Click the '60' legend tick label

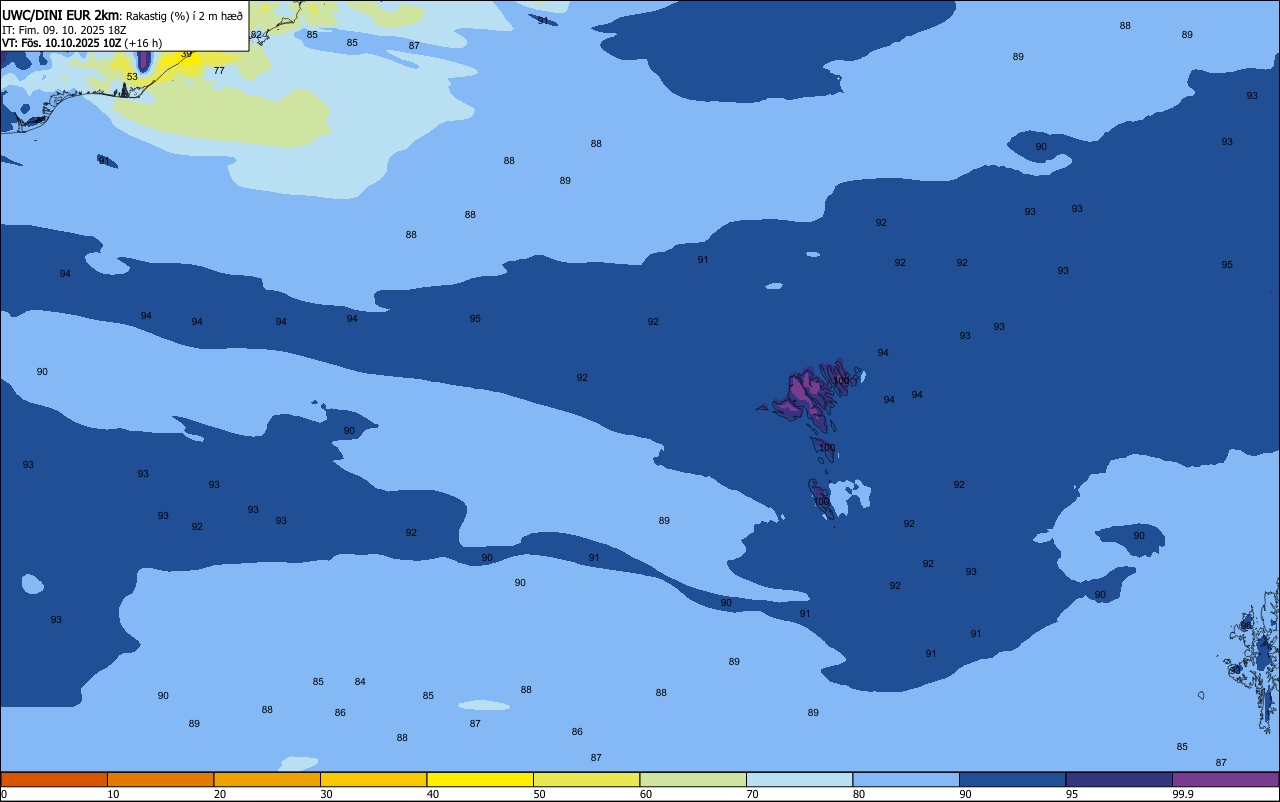pos(646,794)
